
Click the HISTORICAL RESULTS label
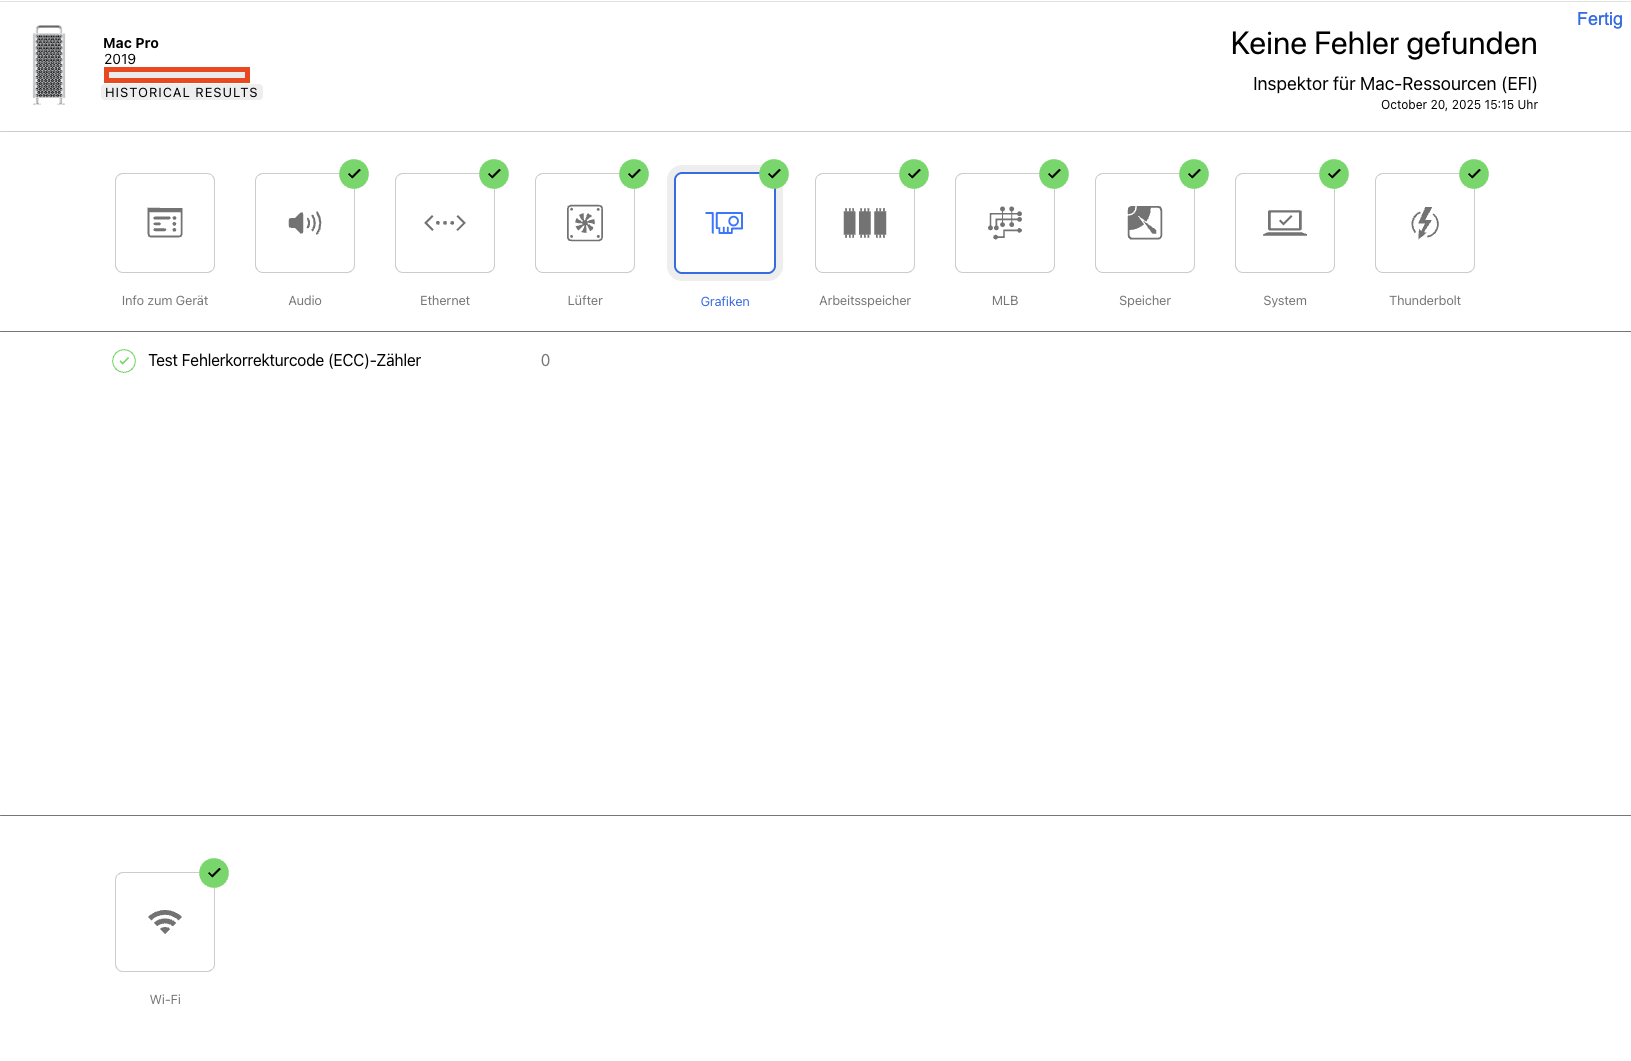point(182,93)
